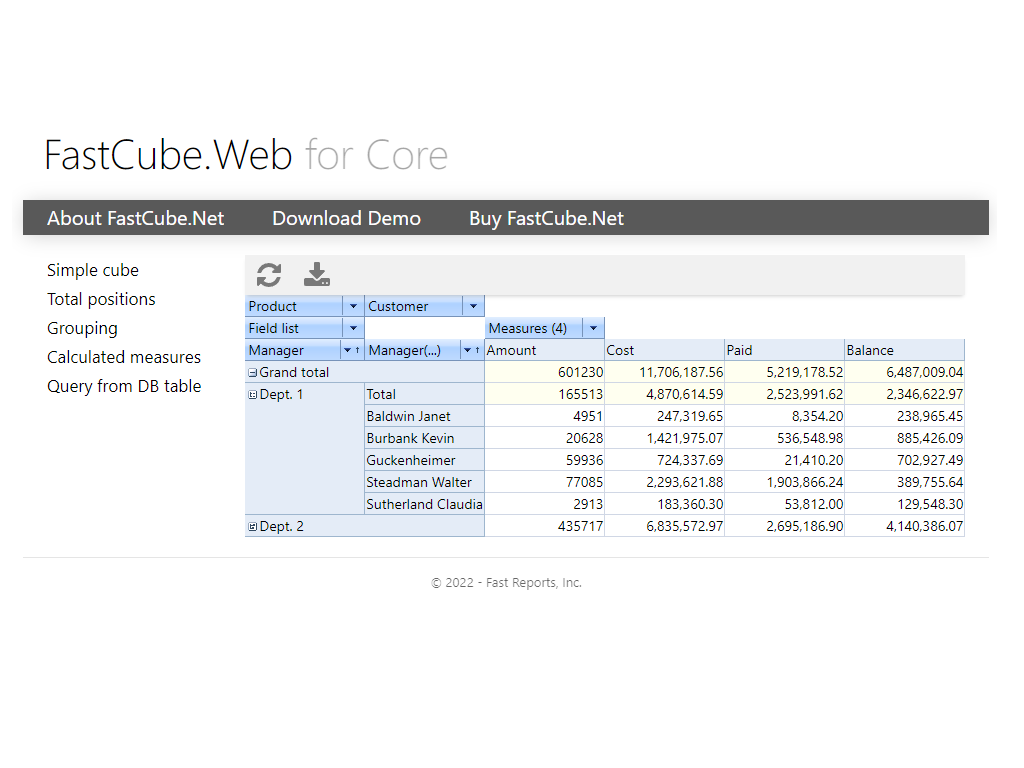Viewport: 1024px width, 768px height.
Task: Open the Total positions example
Action: 101,299
